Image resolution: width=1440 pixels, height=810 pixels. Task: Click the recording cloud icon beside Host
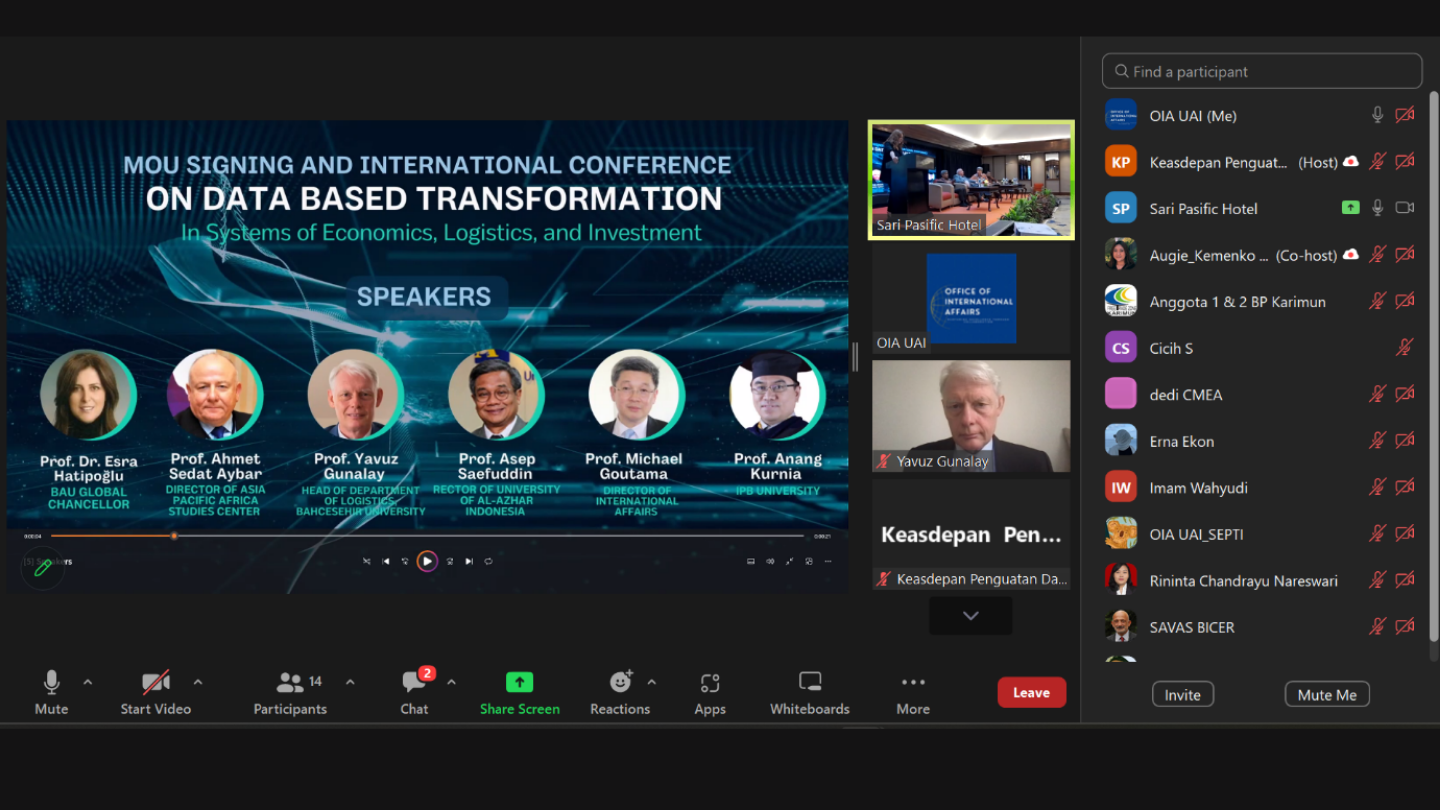point(1350,161)
